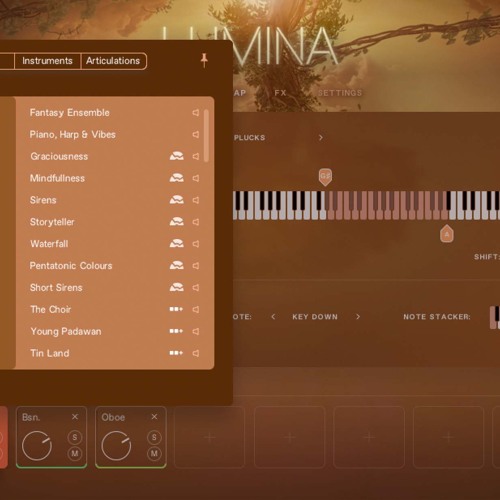Mute the Bsn. instrument slot
The width and height of the screenshot is (500, 500).
(x=75, y=453)
